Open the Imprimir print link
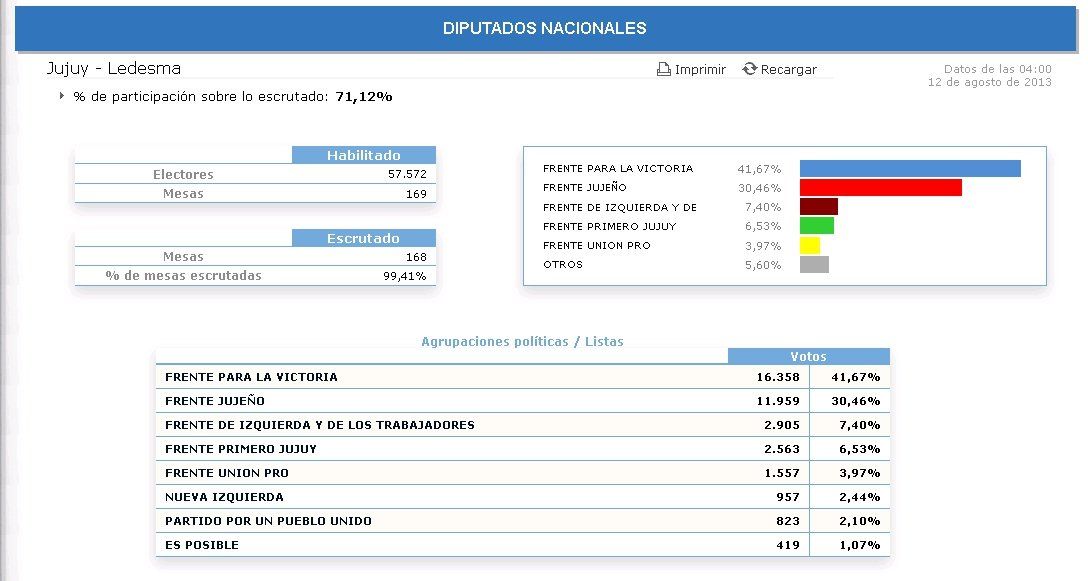This screenshot has height=581, width=1088. 700,70
